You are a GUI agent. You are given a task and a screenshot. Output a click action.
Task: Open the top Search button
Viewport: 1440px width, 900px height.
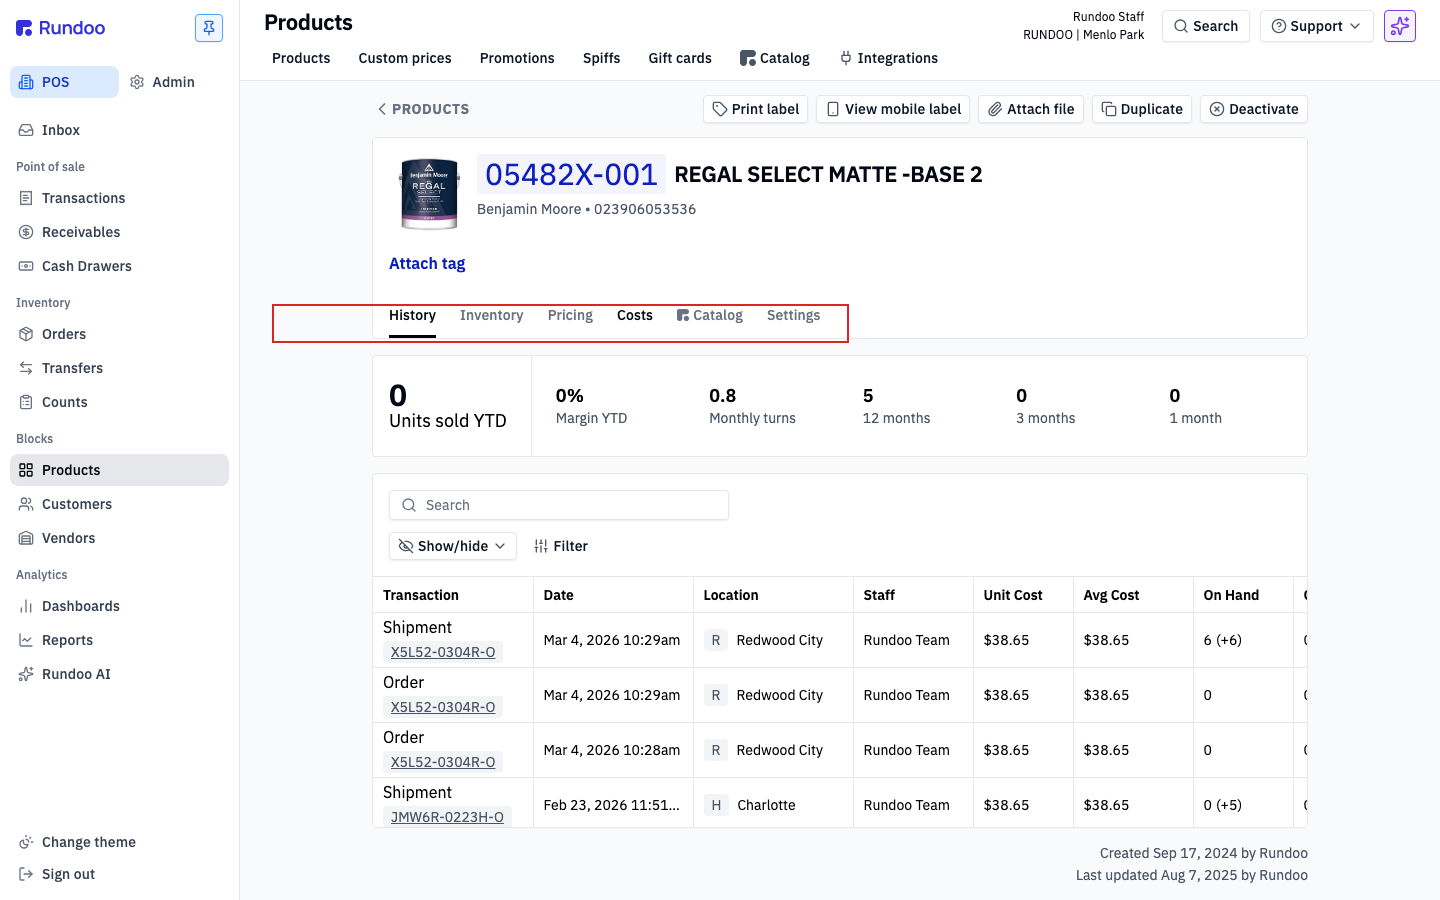click(1206, 26)
